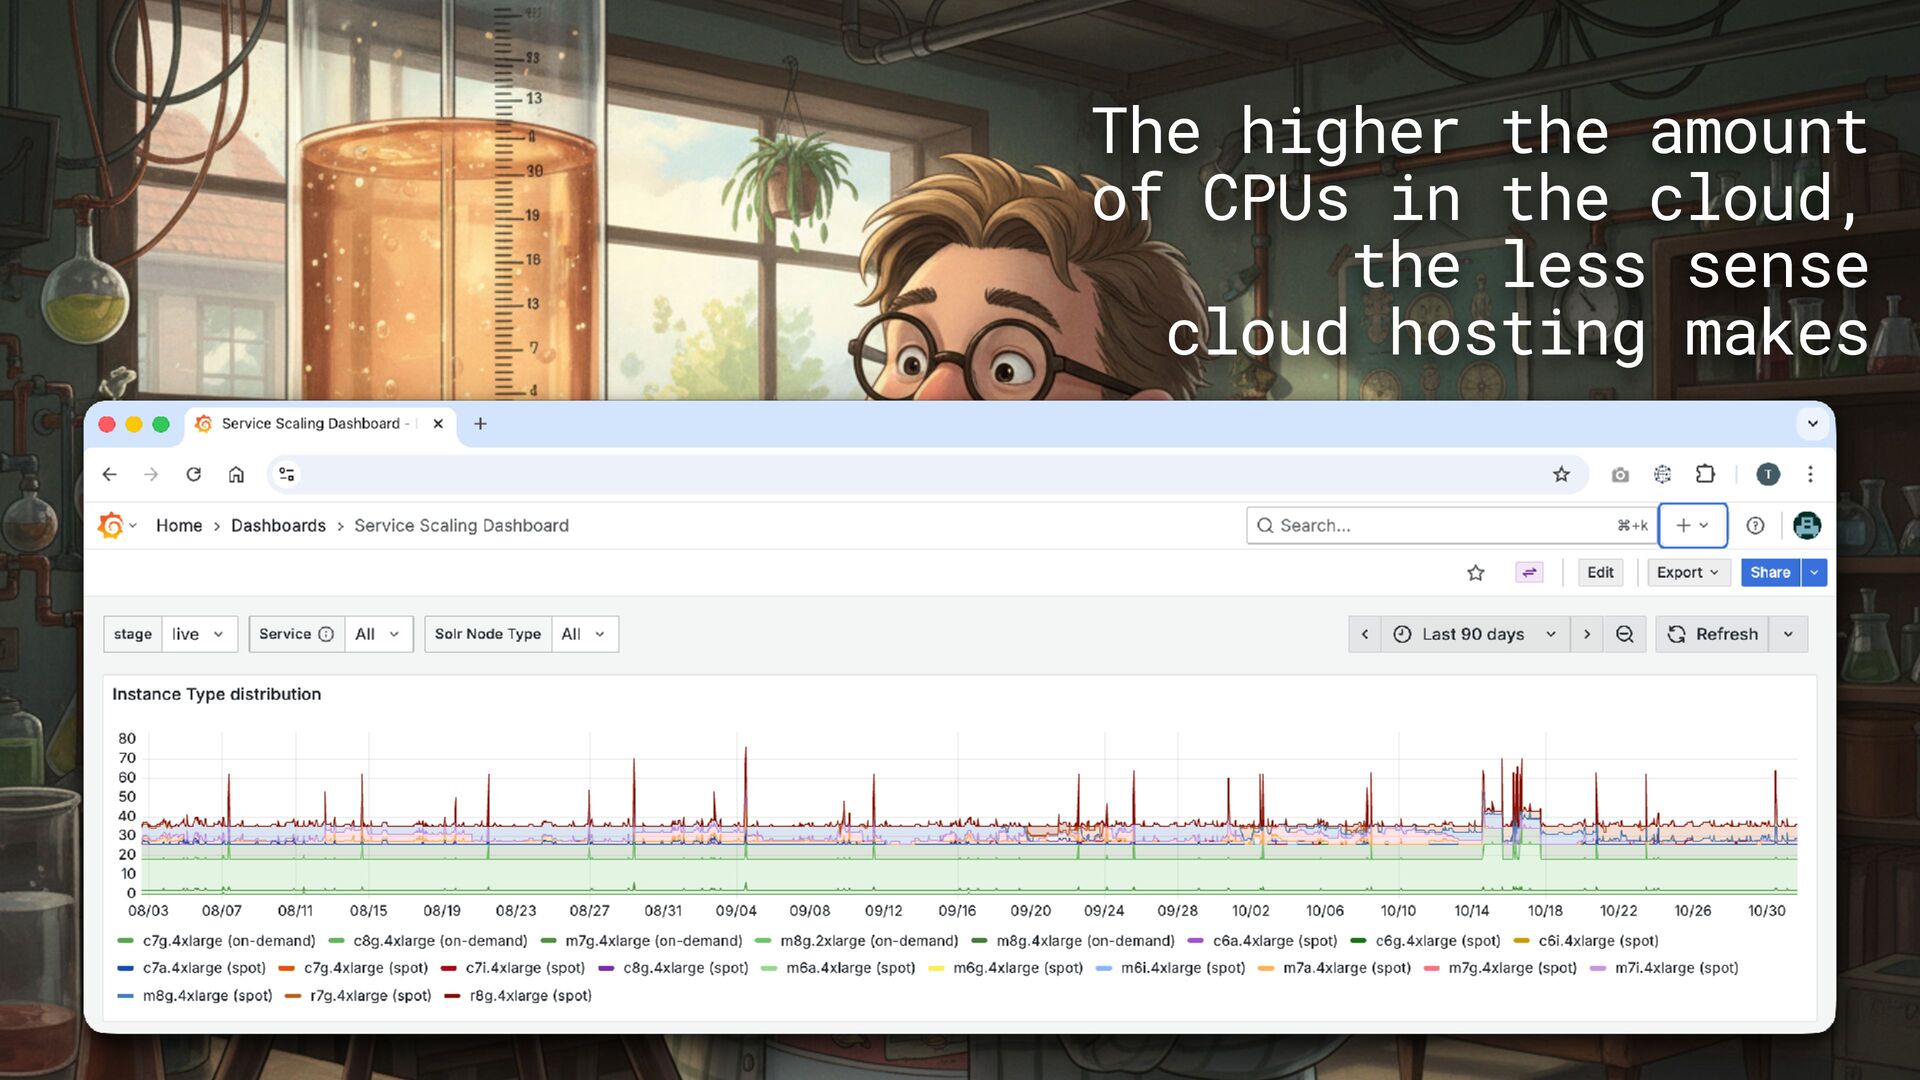Click the browser reload icon
1920x1080 pixels.
point(193,474)
